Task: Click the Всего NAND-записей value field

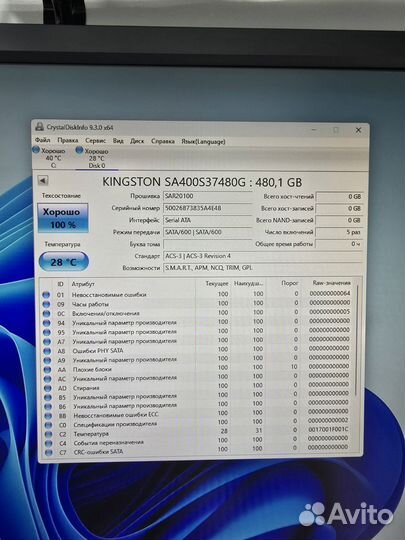Action: 339,220
